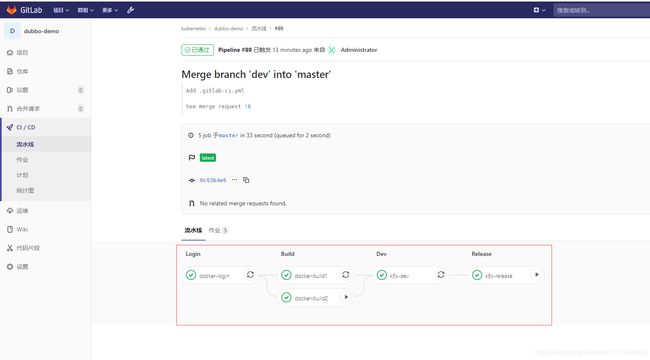The height and width of the screenshot is (360, 650).
Task: Open Settings gear icon in sidebar
Action: coord(10,267)
